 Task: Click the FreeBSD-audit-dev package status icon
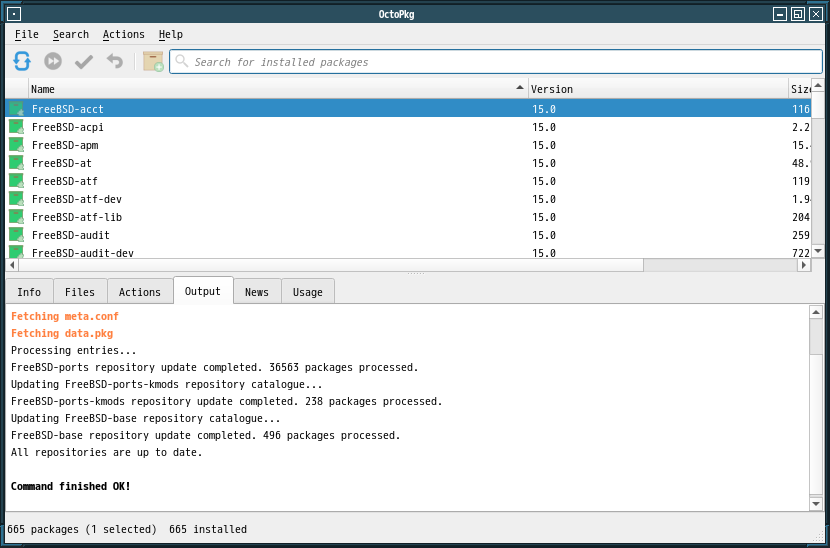(x=16, y=251)
